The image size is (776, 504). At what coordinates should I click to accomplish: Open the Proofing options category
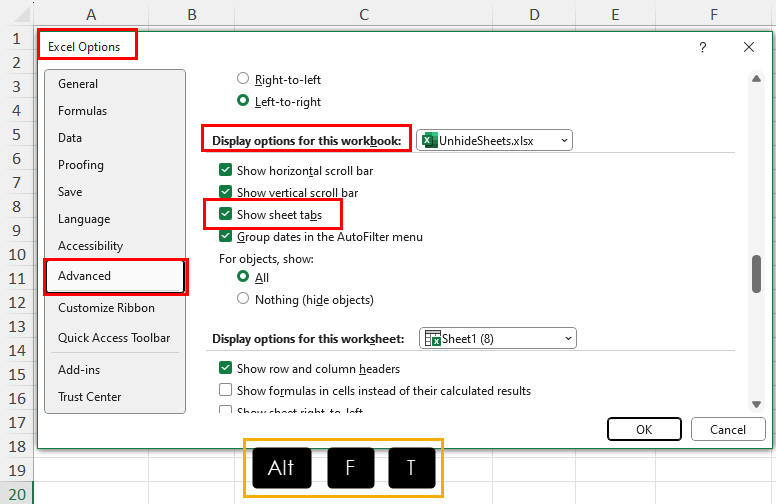[115, 165]
